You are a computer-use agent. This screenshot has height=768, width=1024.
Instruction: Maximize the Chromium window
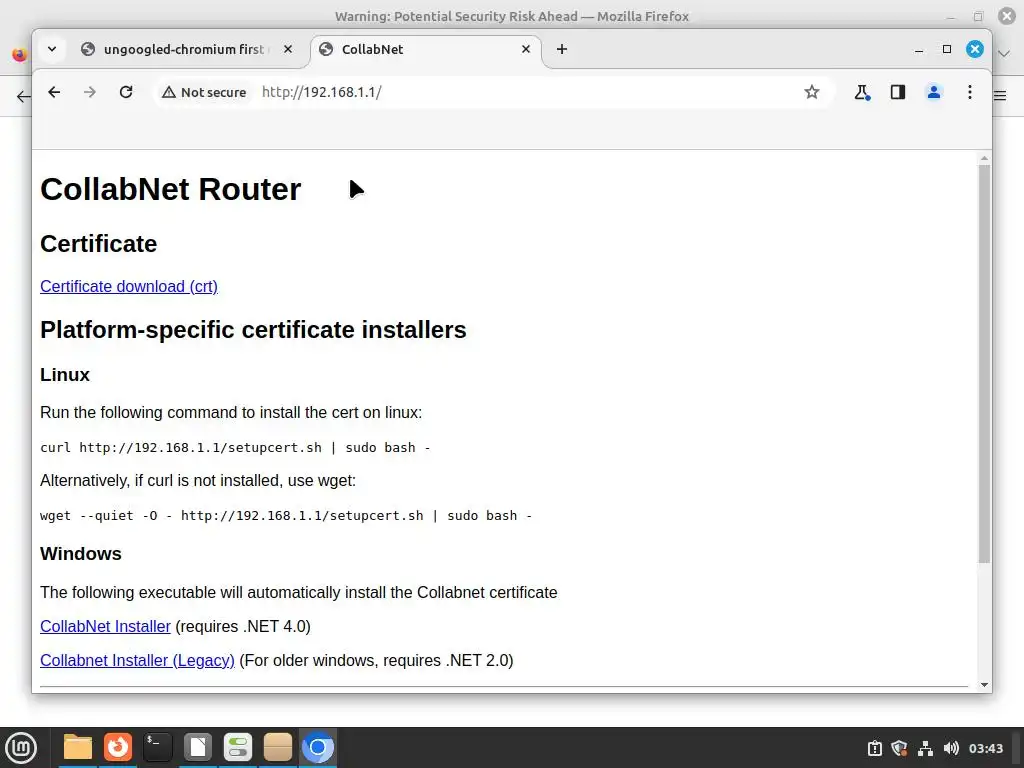click(947, 49)
